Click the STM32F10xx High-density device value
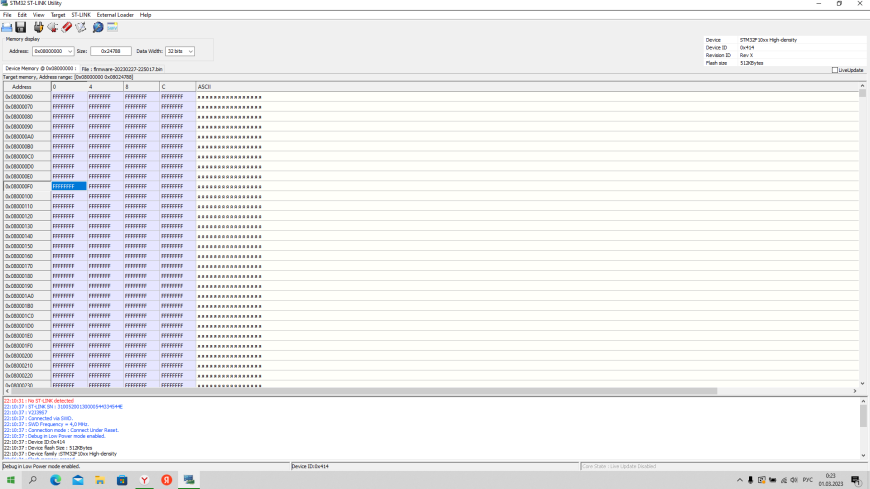The height and width of the screenshot is (489, 870). click(x=768, y=40)
